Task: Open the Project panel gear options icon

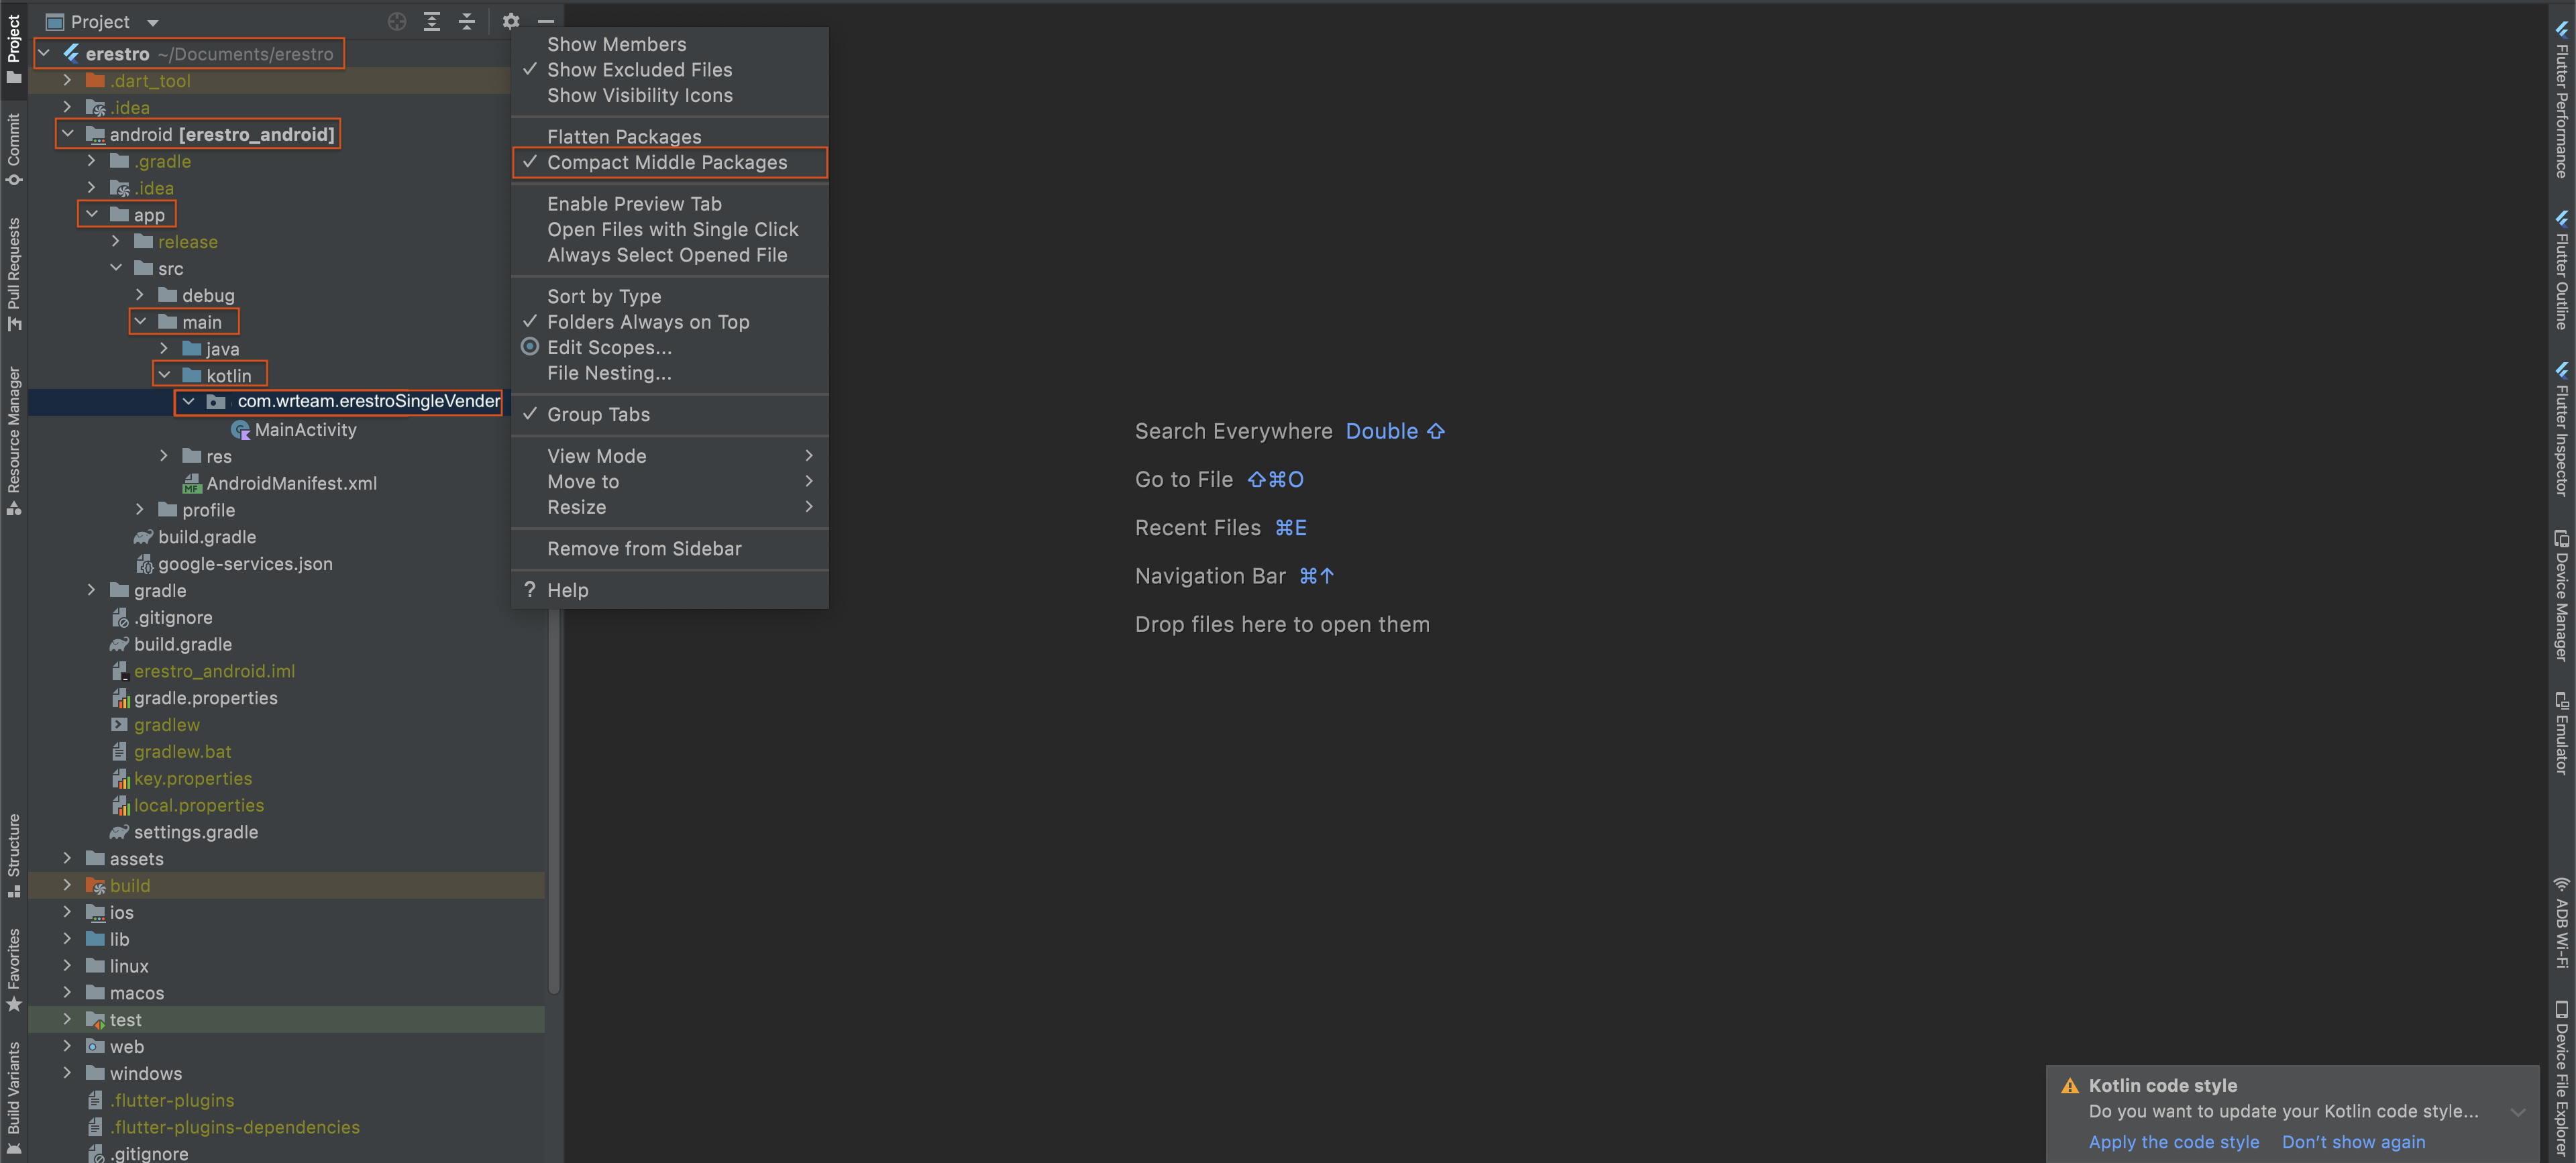Action: coord(511,21)
